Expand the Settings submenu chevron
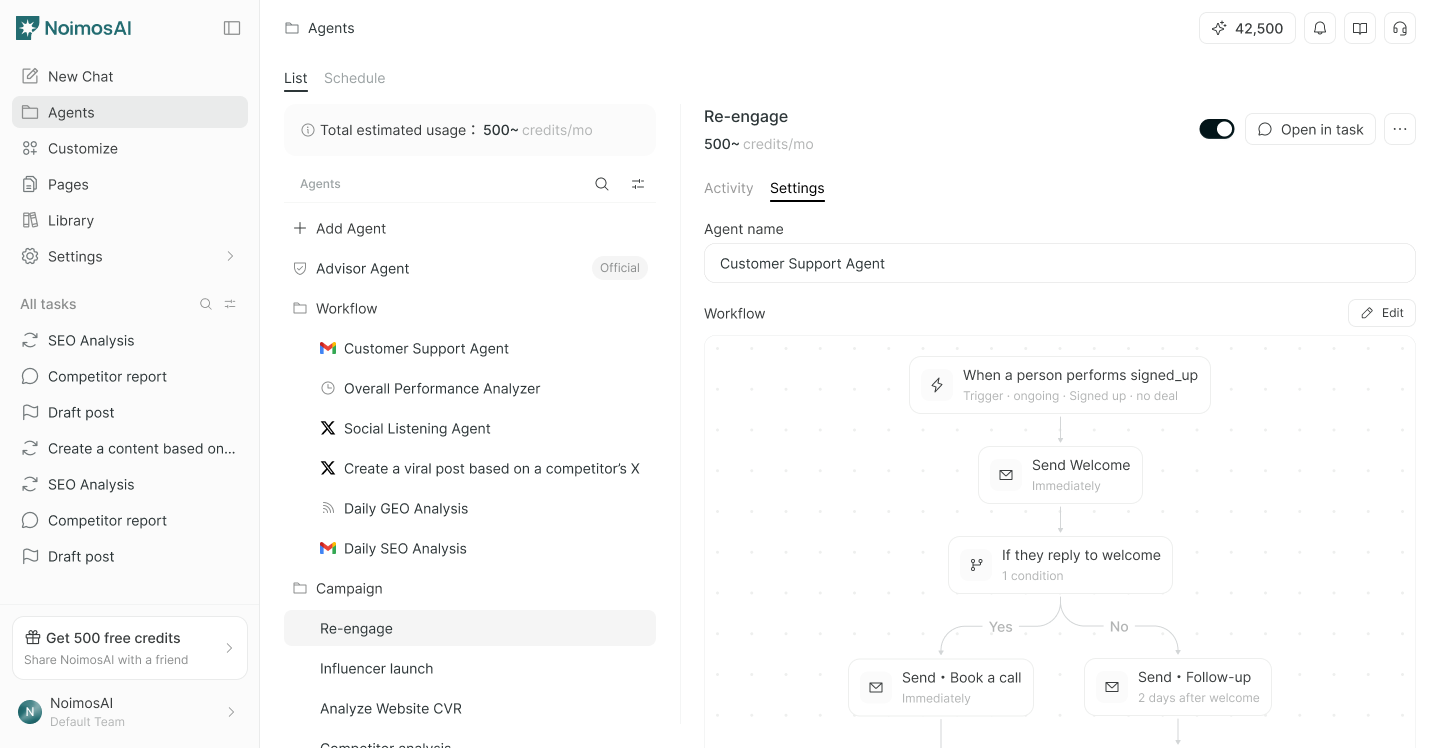 [230, 256]
